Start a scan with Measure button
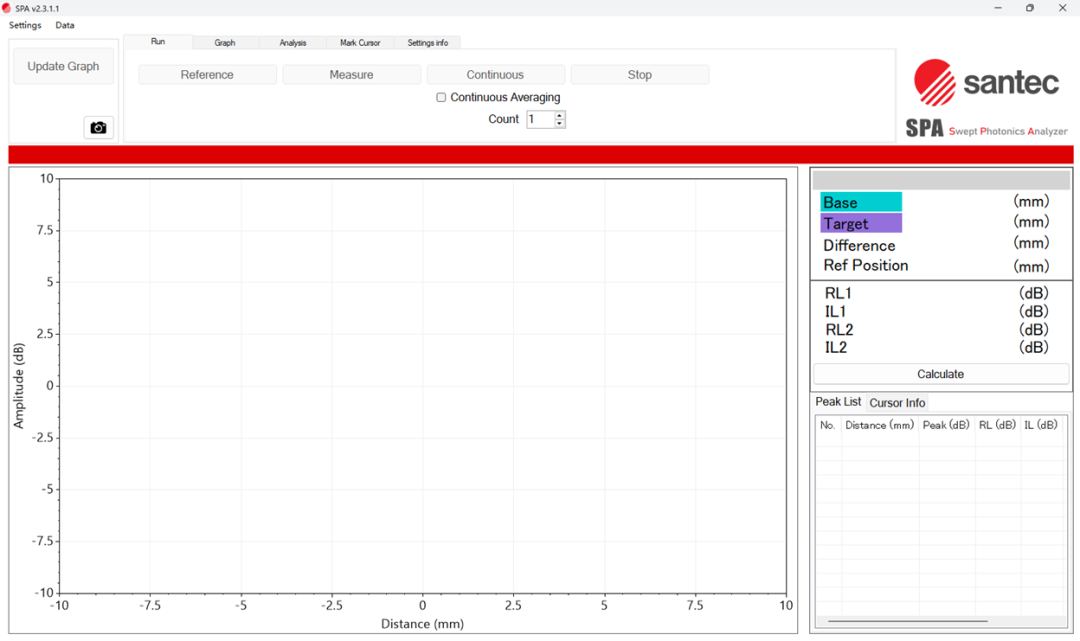The image size is (1080, 641). pyautogui.click(x=351, y=75)
